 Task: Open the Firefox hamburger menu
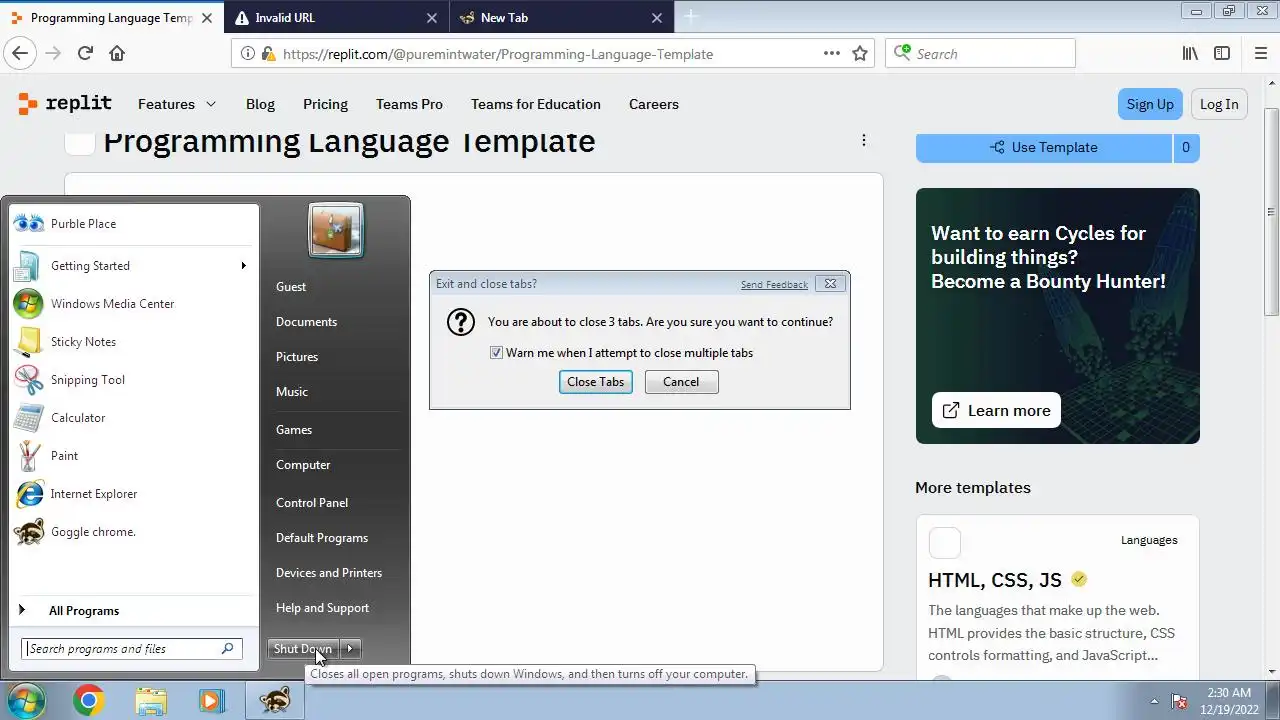point(1260,54)
